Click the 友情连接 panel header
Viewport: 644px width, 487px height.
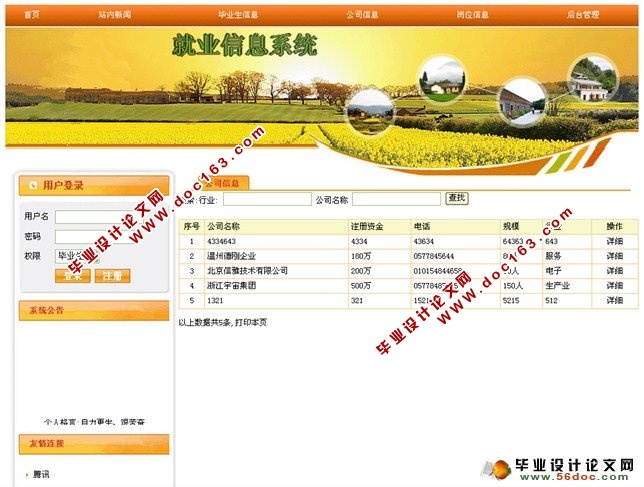pos(94,444)
